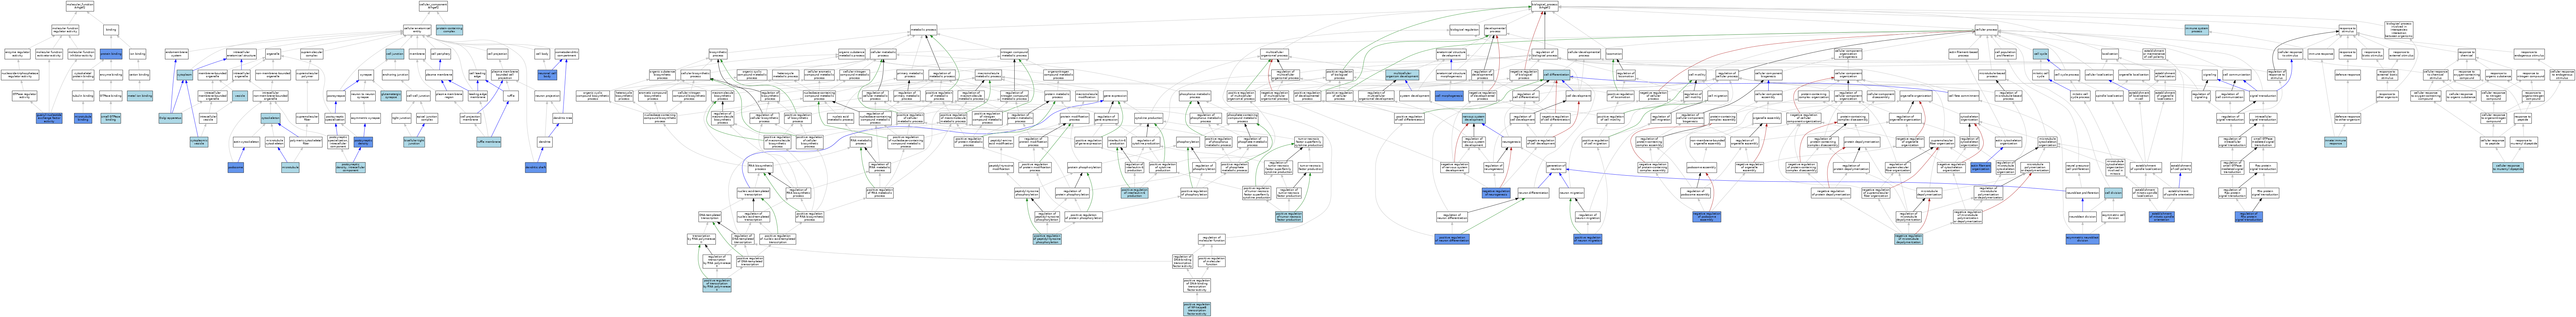Viewport: 2576px width, 317px height.
Task: Click the 'locomotion' node
Action: (1614, 54)
